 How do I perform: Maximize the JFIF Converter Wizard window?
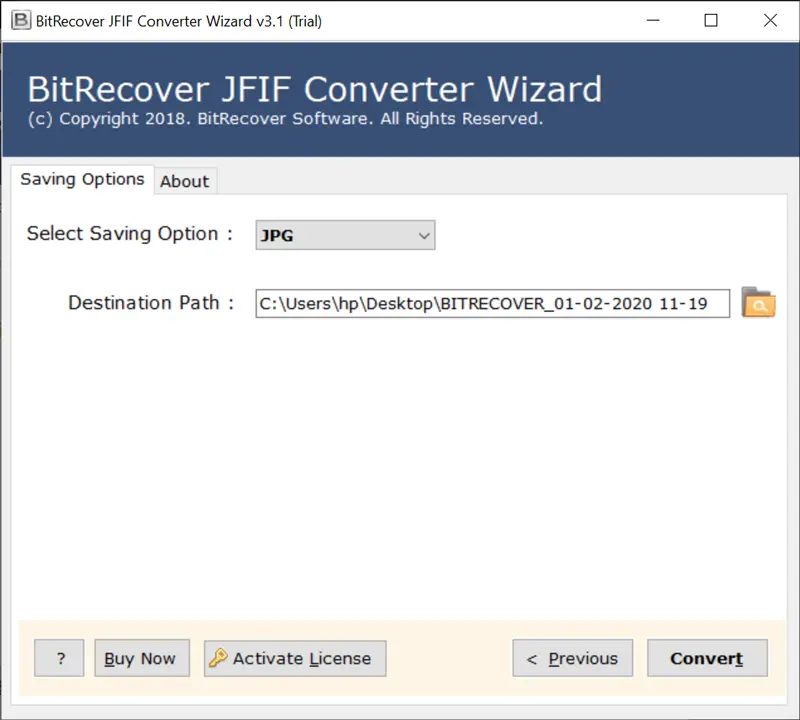pyautogui.click(x=711, y=20)
